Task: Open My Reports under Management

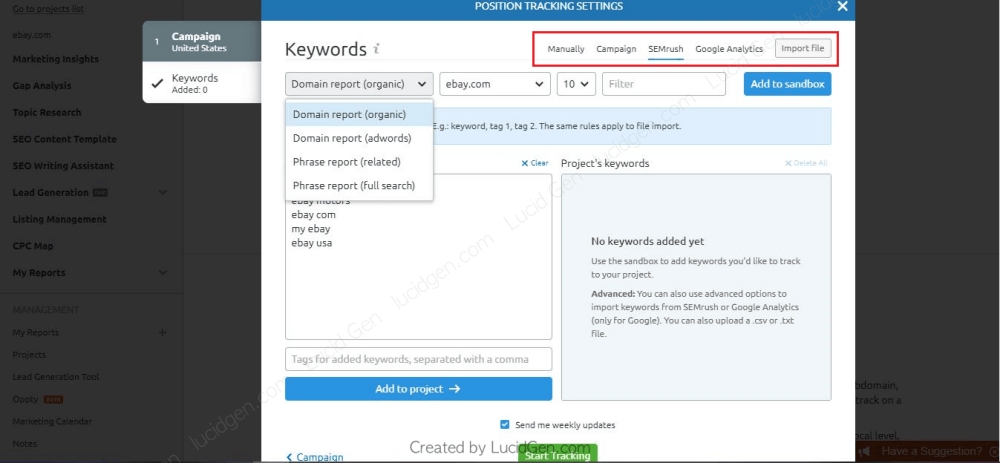Action: (x=36, y=332)
